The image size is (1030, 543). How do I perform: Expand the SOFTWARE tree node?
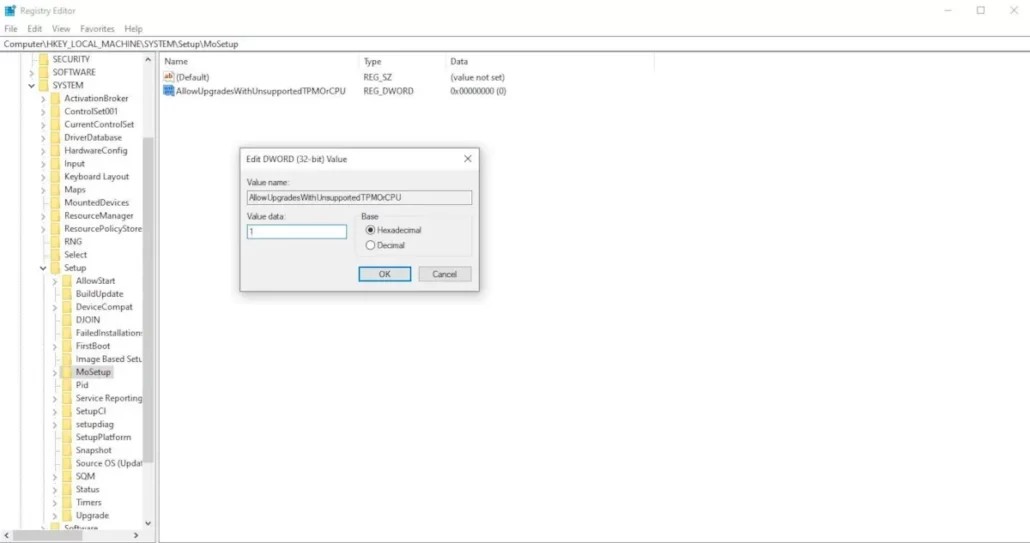[31, 72]
